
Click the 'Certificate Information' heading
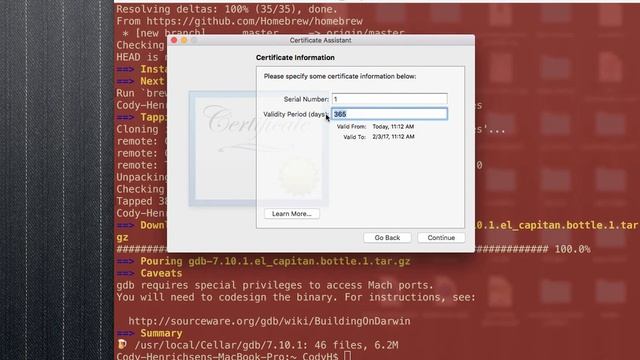[x=295, y=58]
